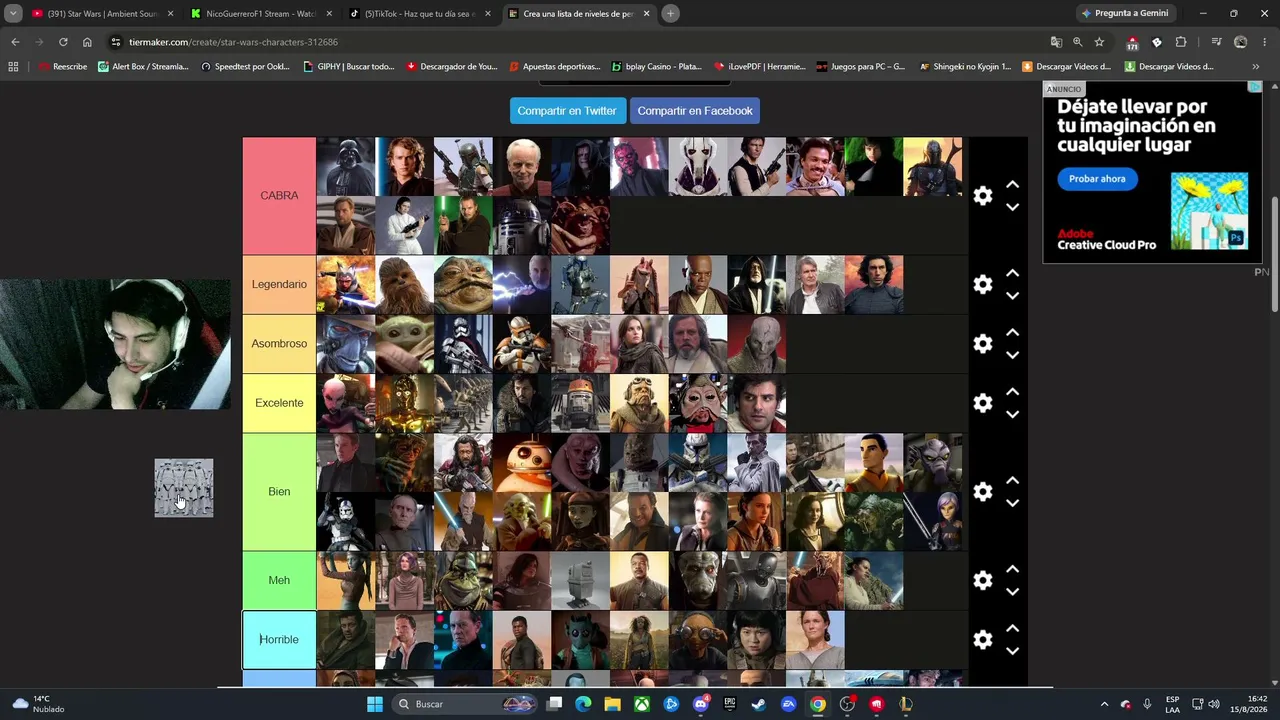Open File Explorer from the taskbar

(612, 704)
